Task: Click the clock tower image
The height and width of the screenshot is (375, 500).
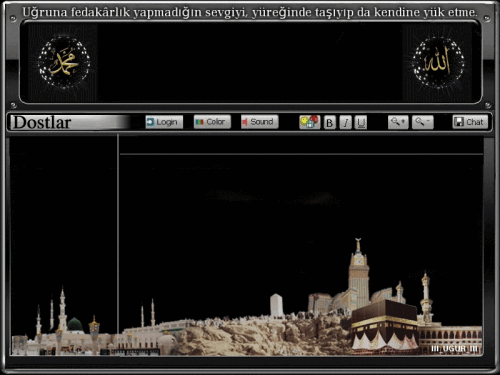Action: coord(359,272)
